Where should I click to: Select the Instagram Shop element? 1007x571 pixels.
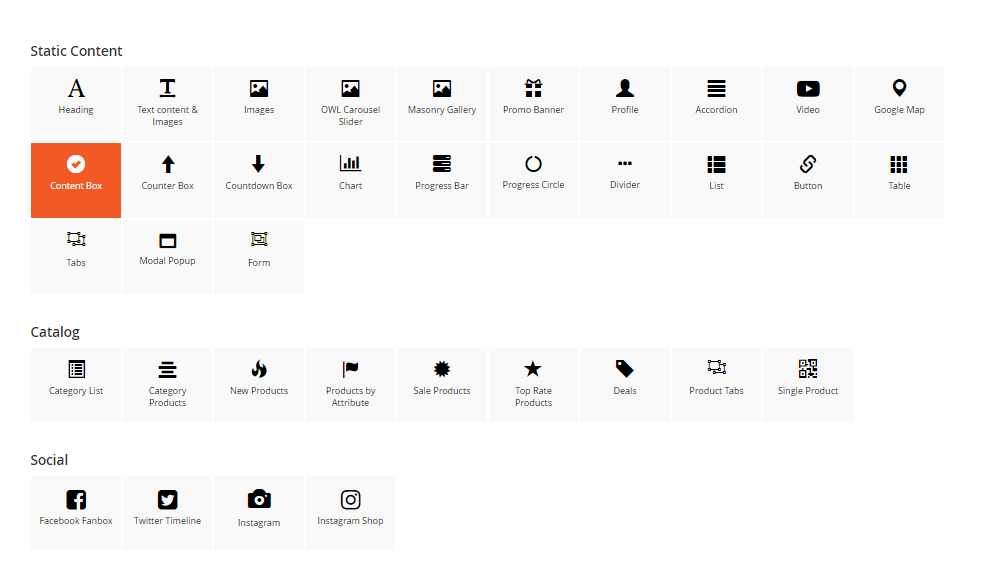[350, 512]
